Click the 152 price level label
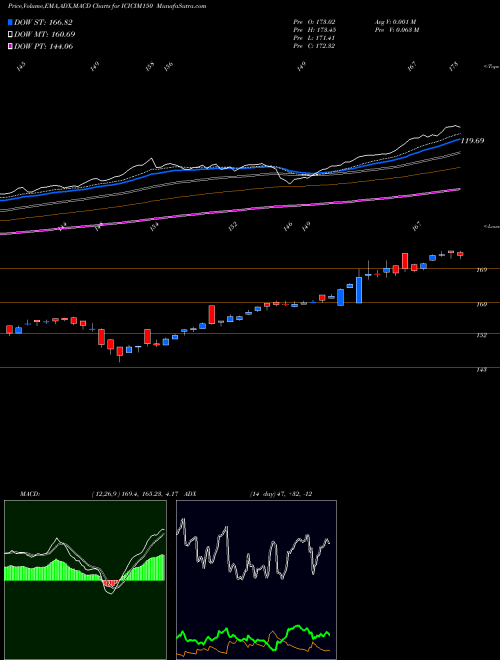This screenshot has width=500, height=660. pos(481,335)
